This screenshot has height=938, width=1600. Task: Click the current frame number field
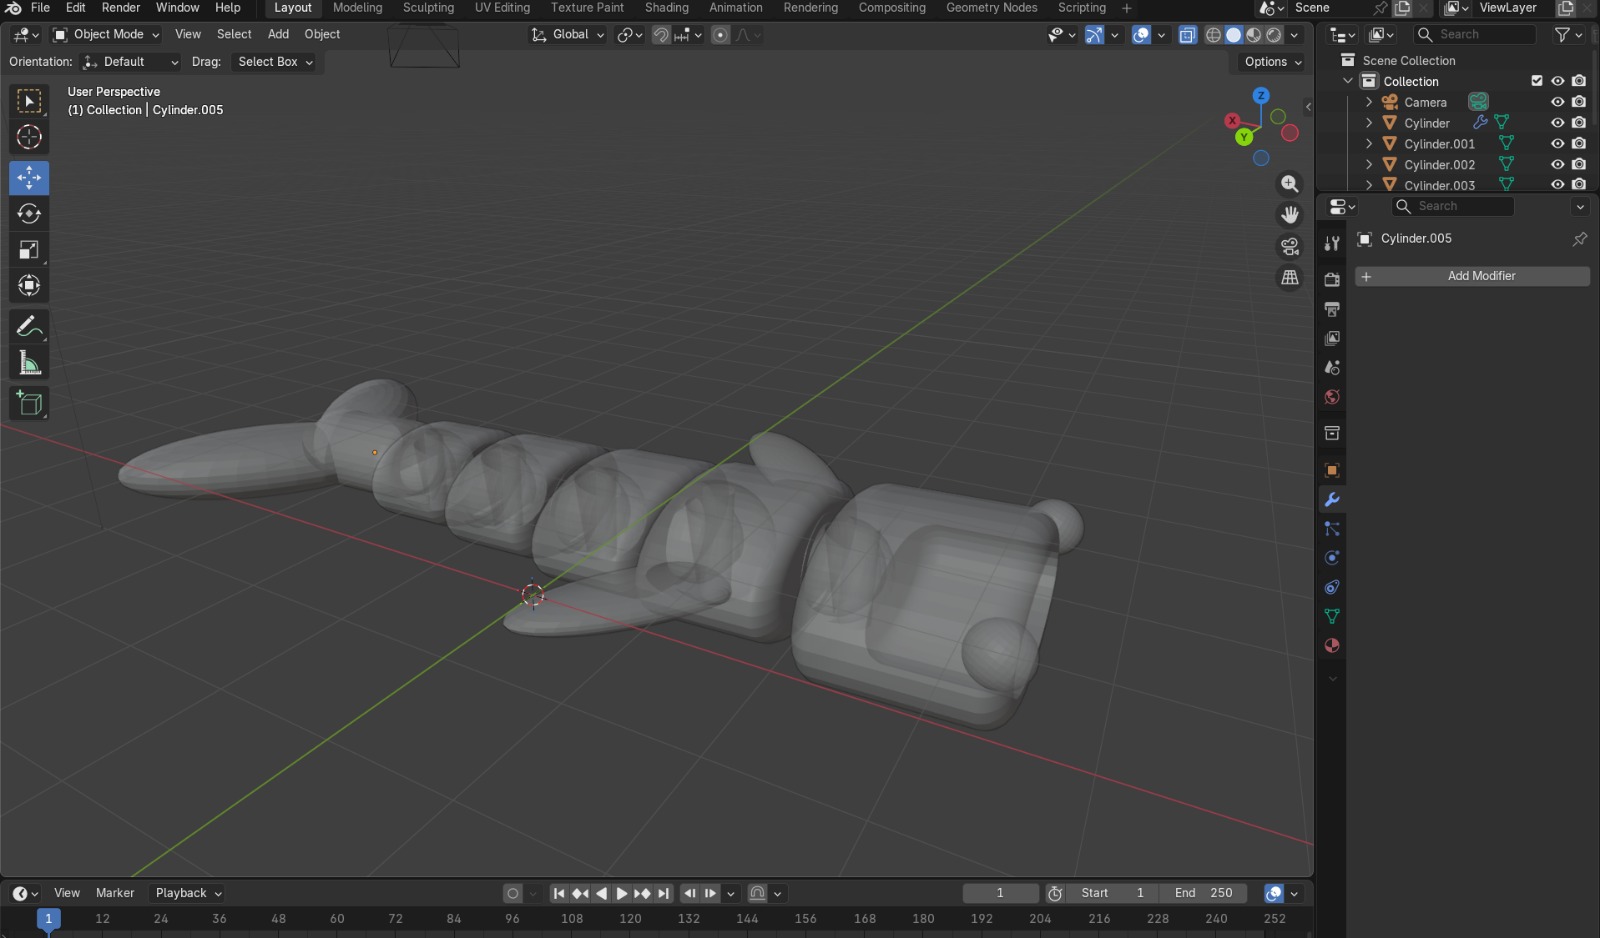click(x=1001, y=893)
